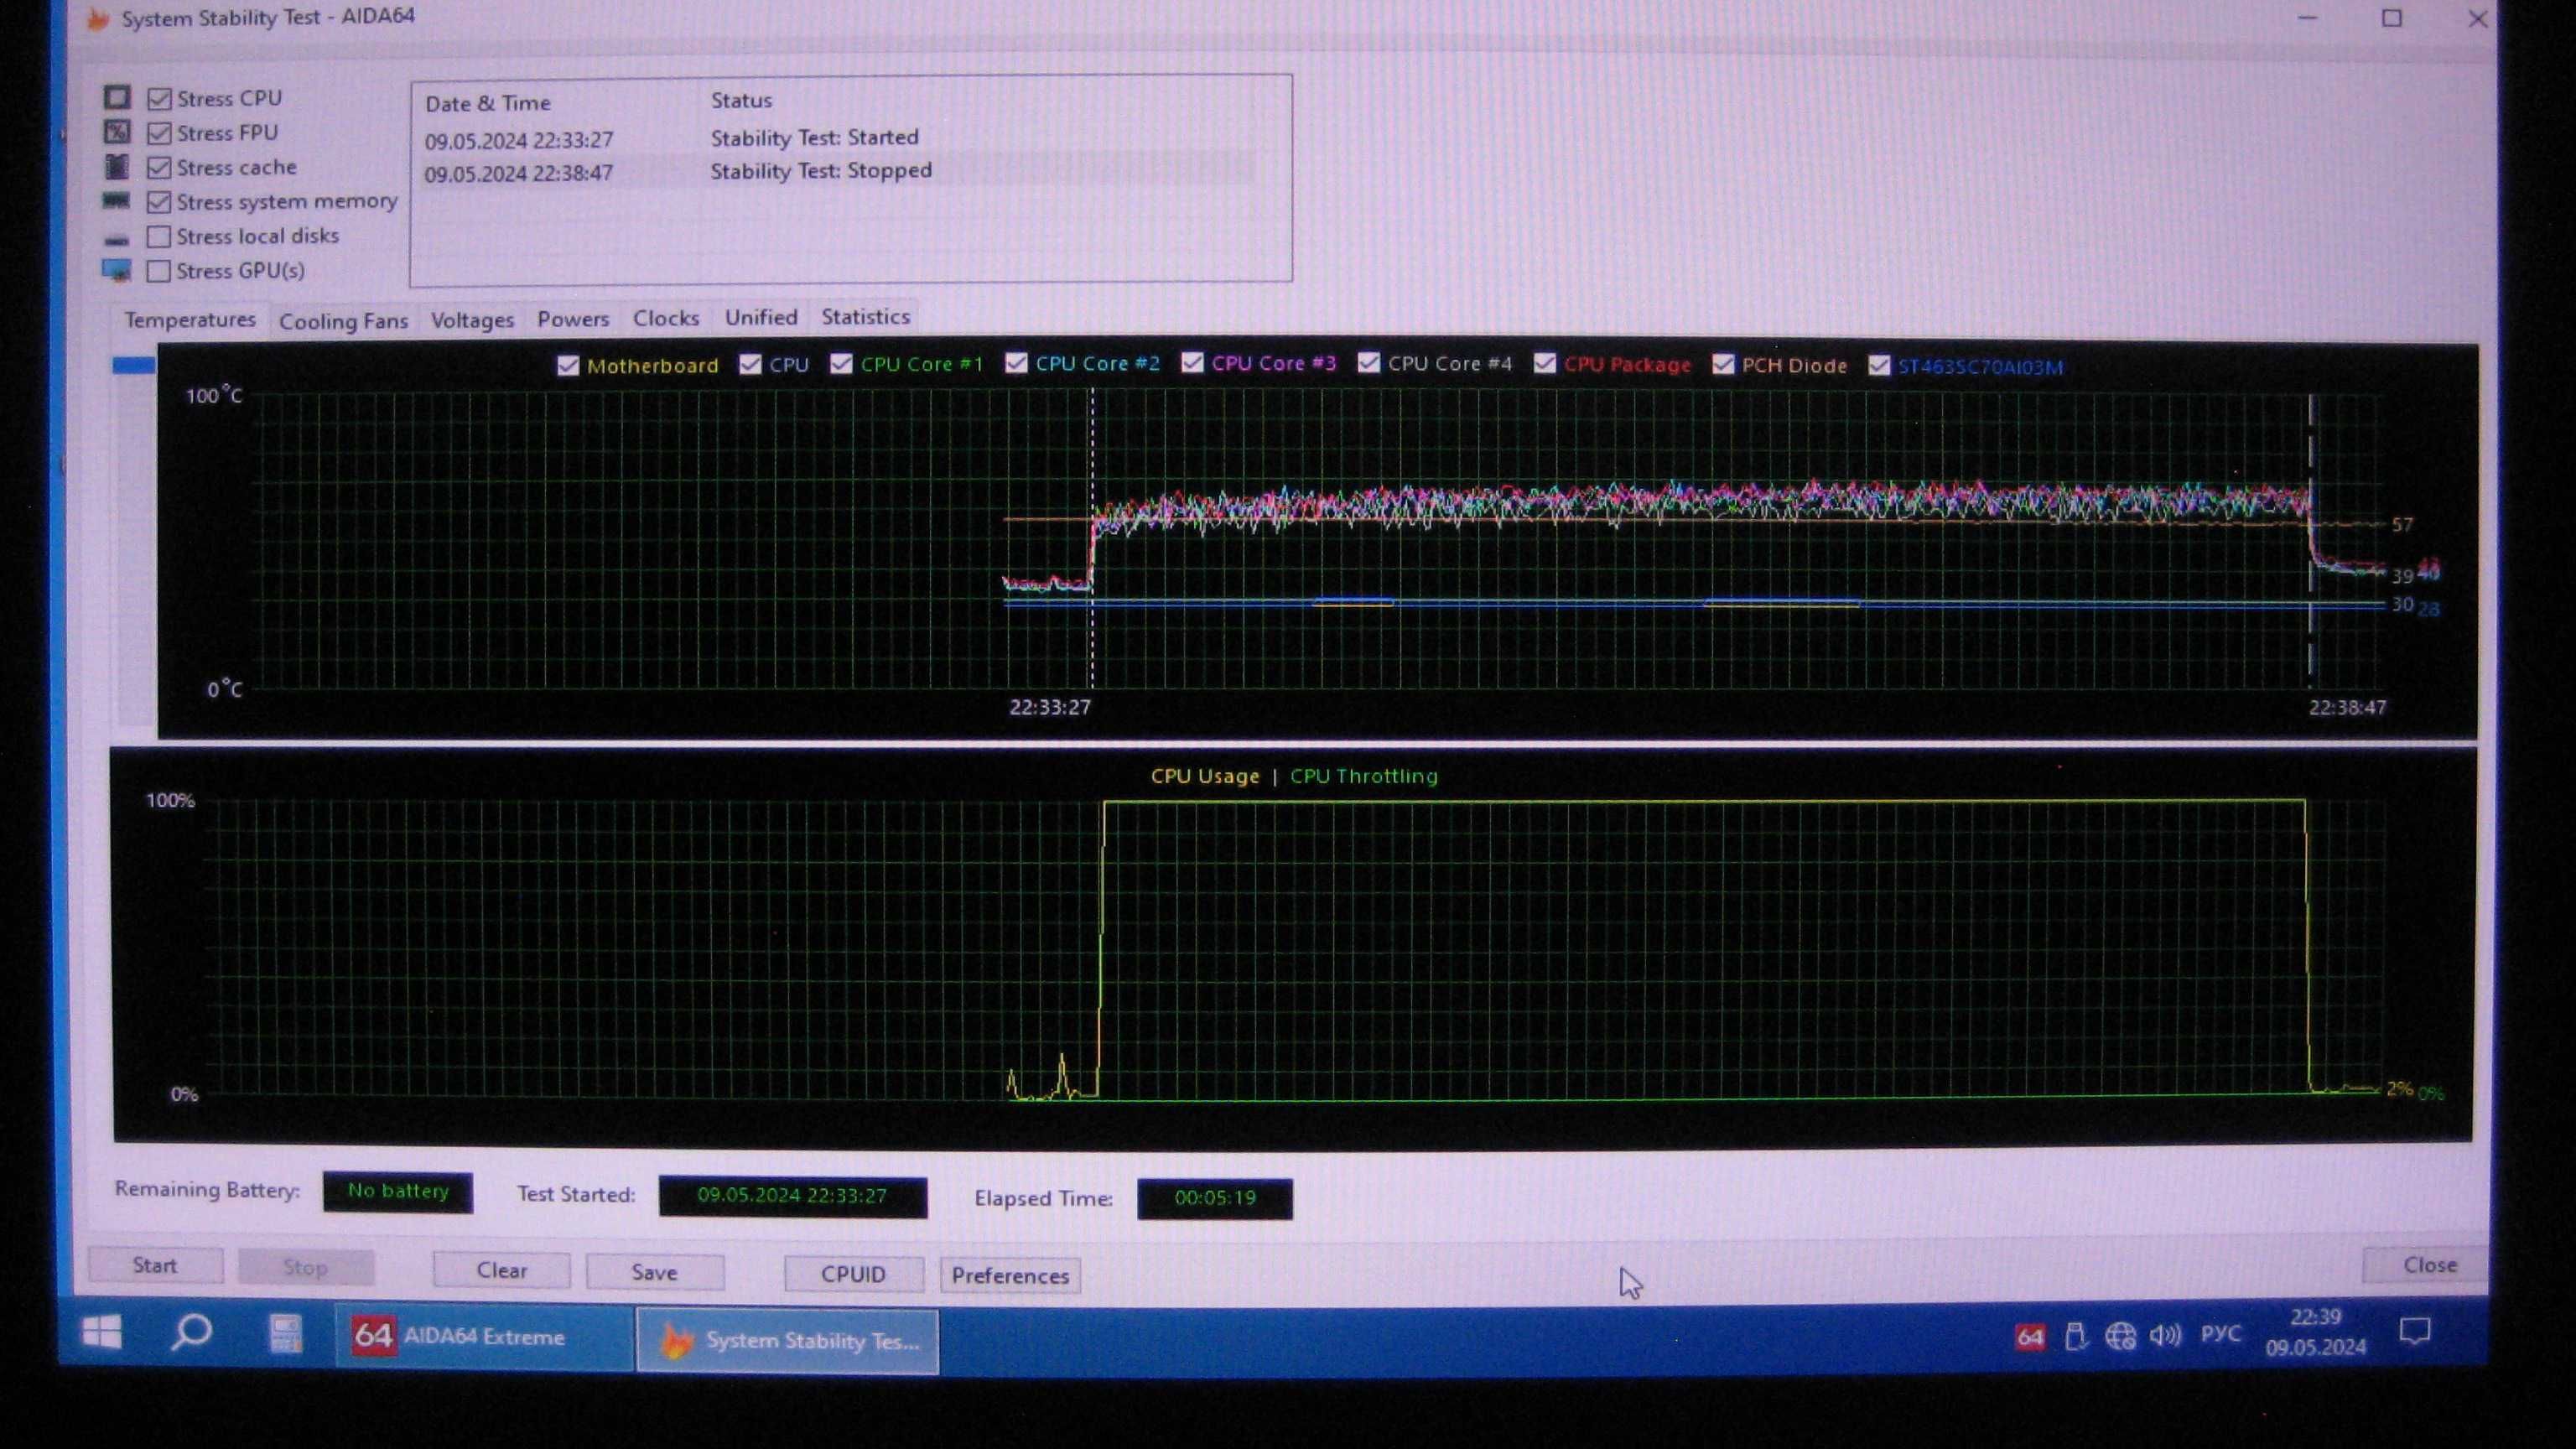Image resolution: width=2576 pixels, height=1449 pixels.
Task: Select the Stability Test: Started log row
Action: point(840,138)
